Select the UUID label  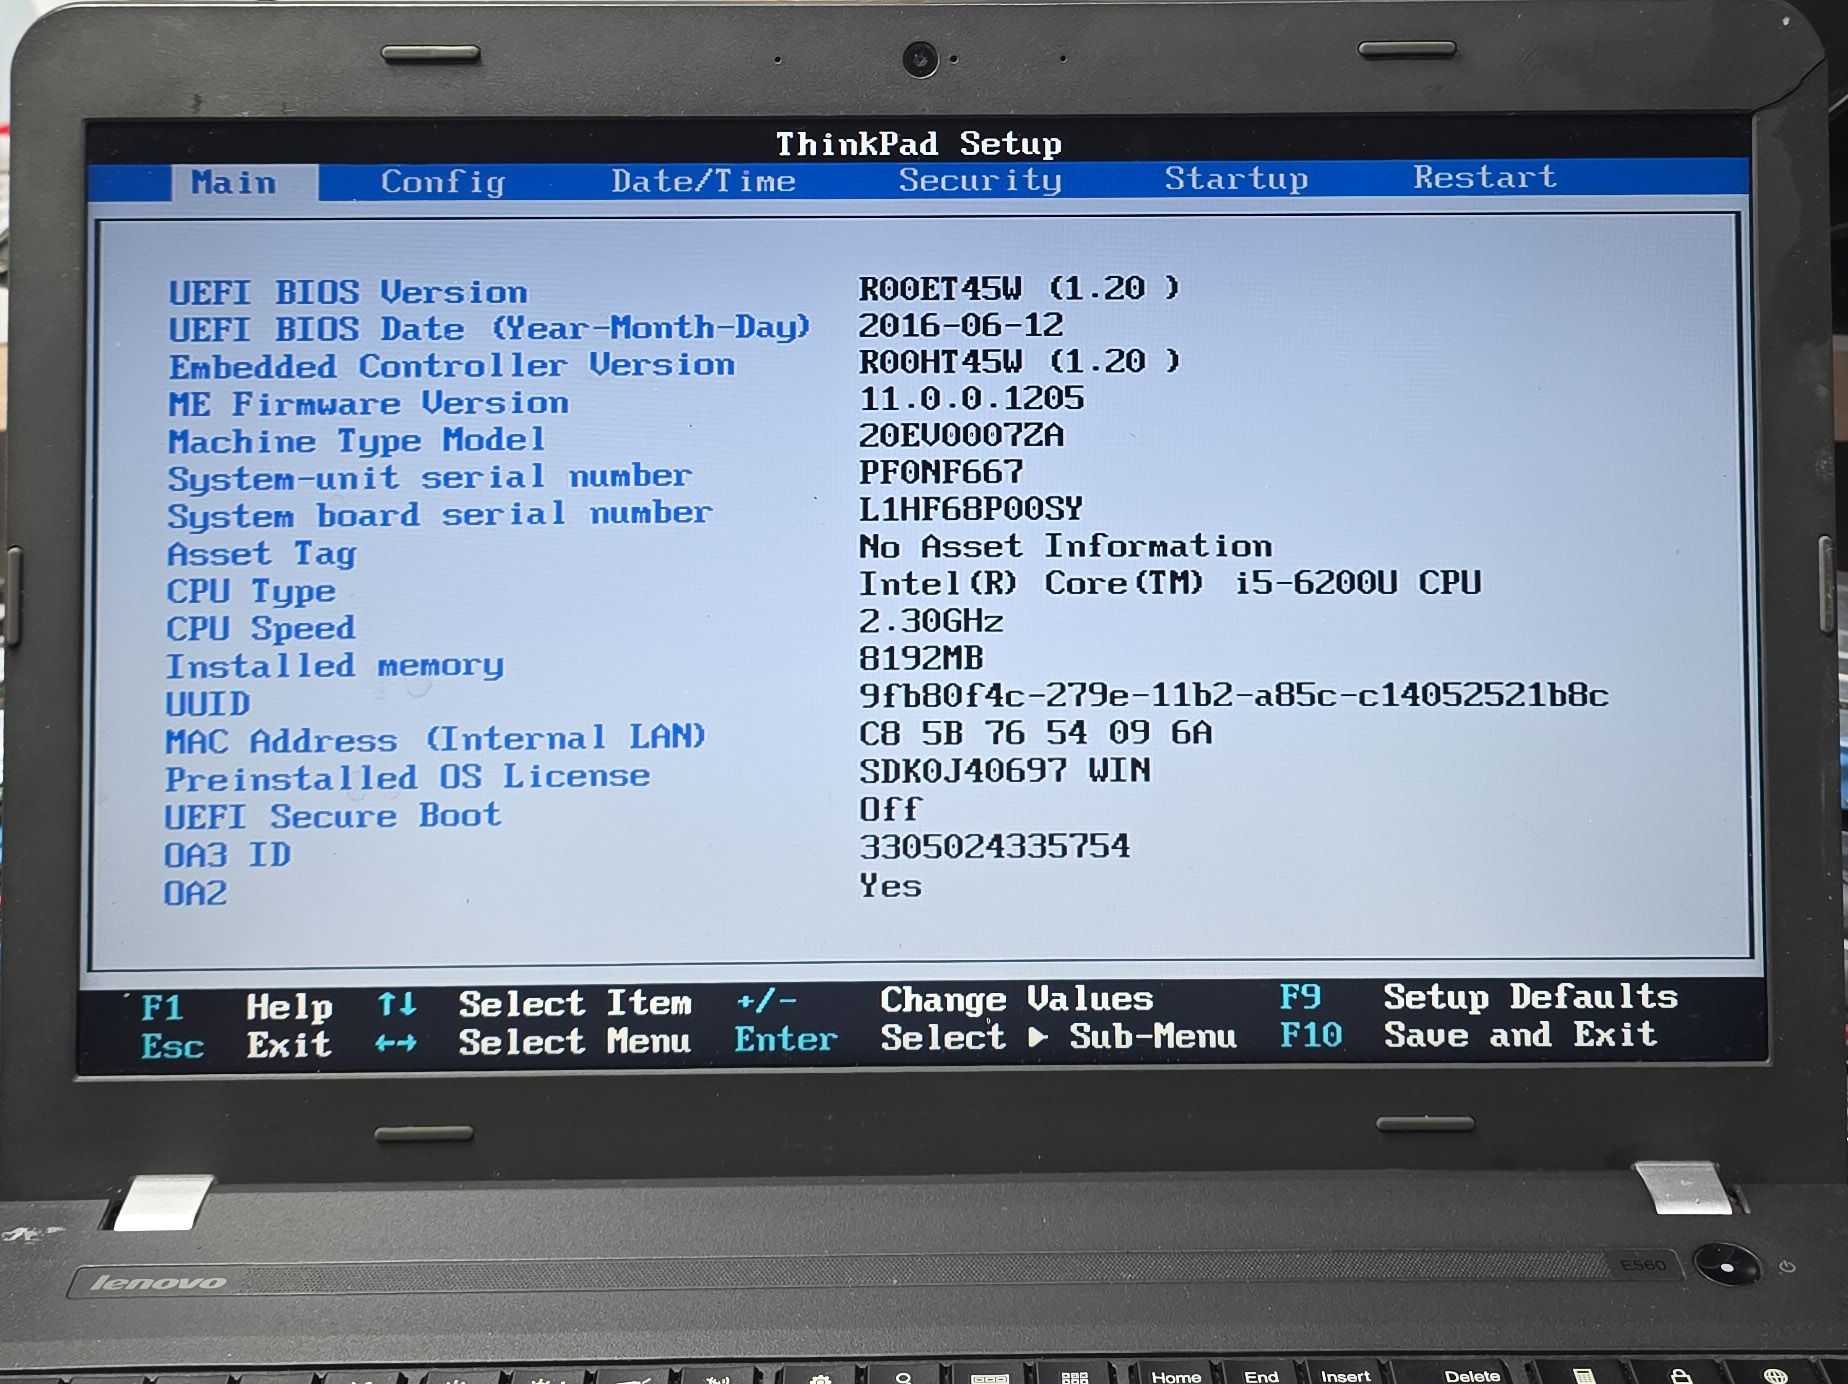pos(208,703)
